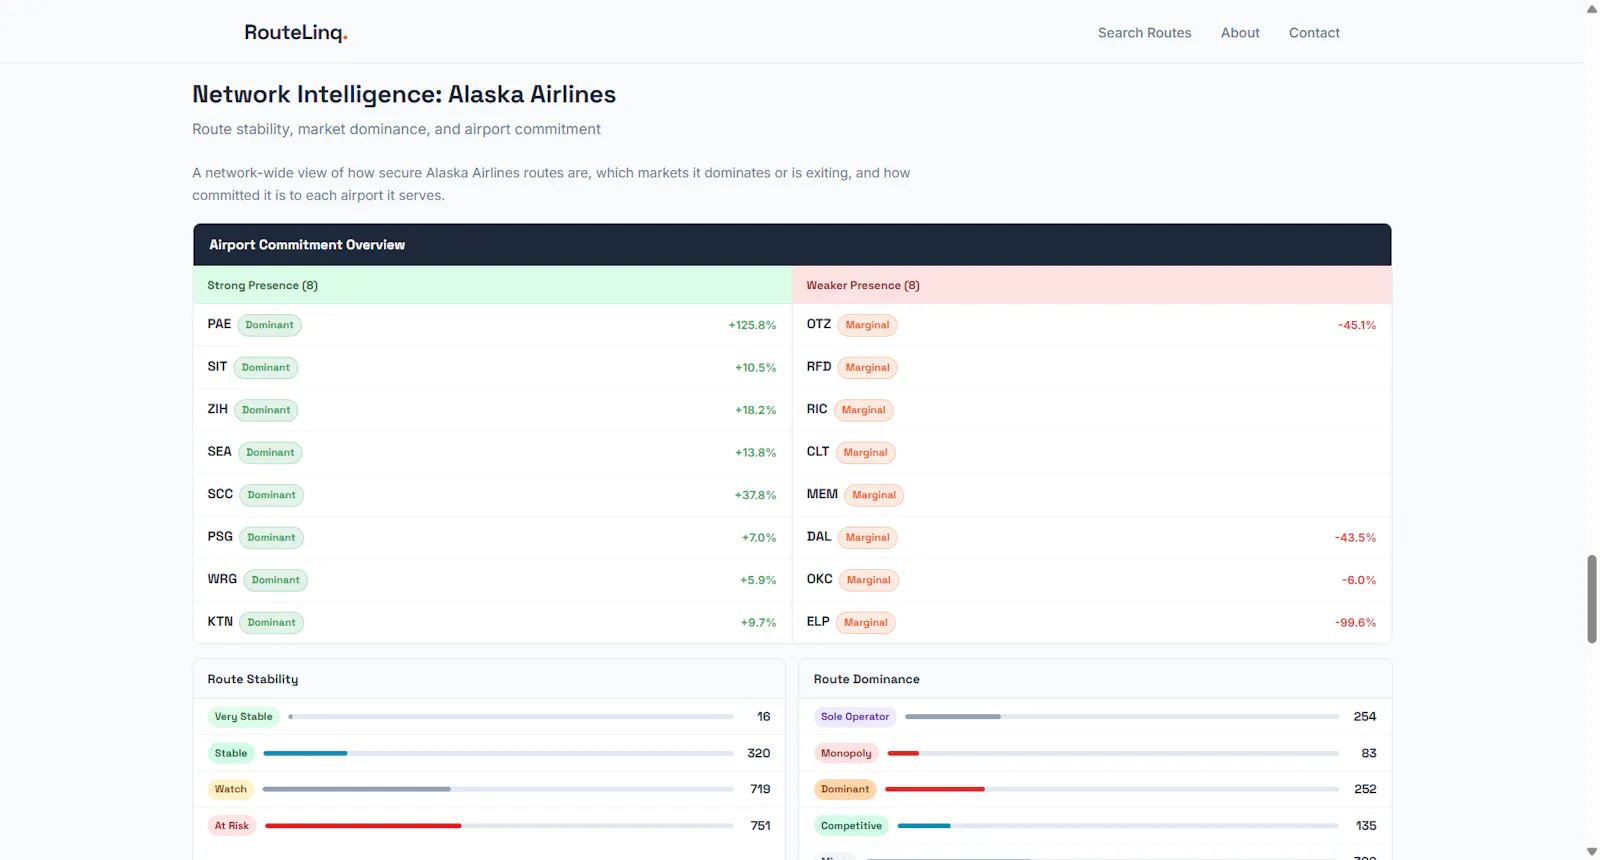The height and width of the screenshot is (860, 1600).
Task: Click the Watch stability badge
Action: pos(230,789)
